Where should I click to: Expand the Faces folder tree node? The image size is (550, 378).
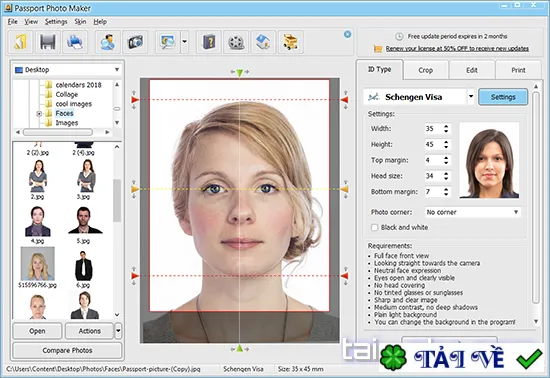tap(39, 114)
